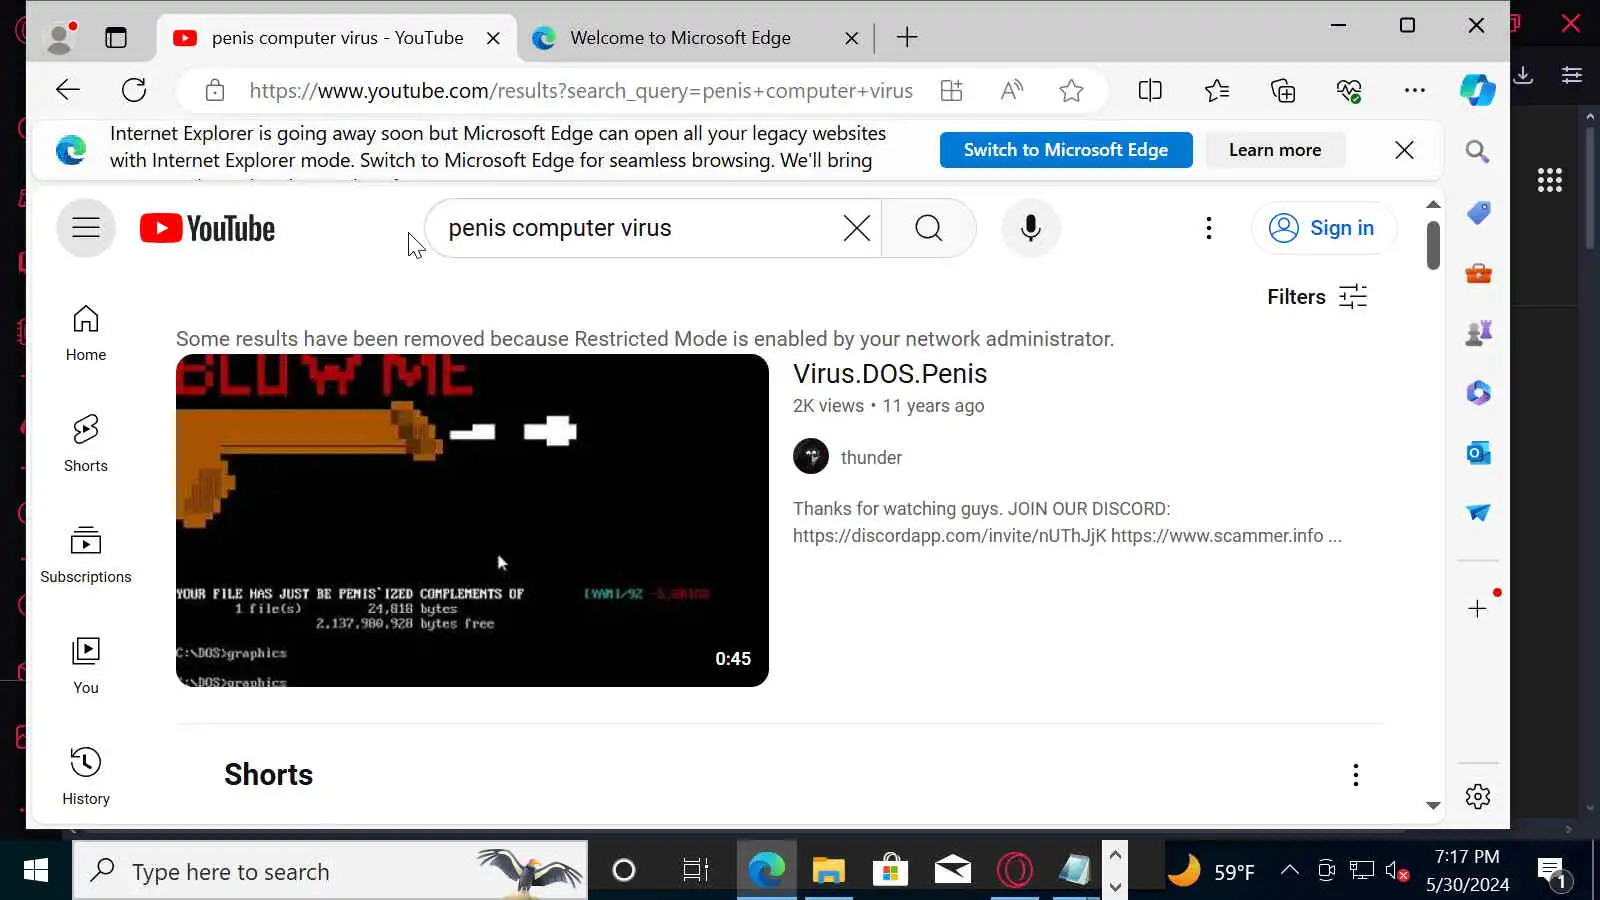This screenshot has width=1600, height=900.
Task: Visit the thunder channel
Action: [871, 457]
